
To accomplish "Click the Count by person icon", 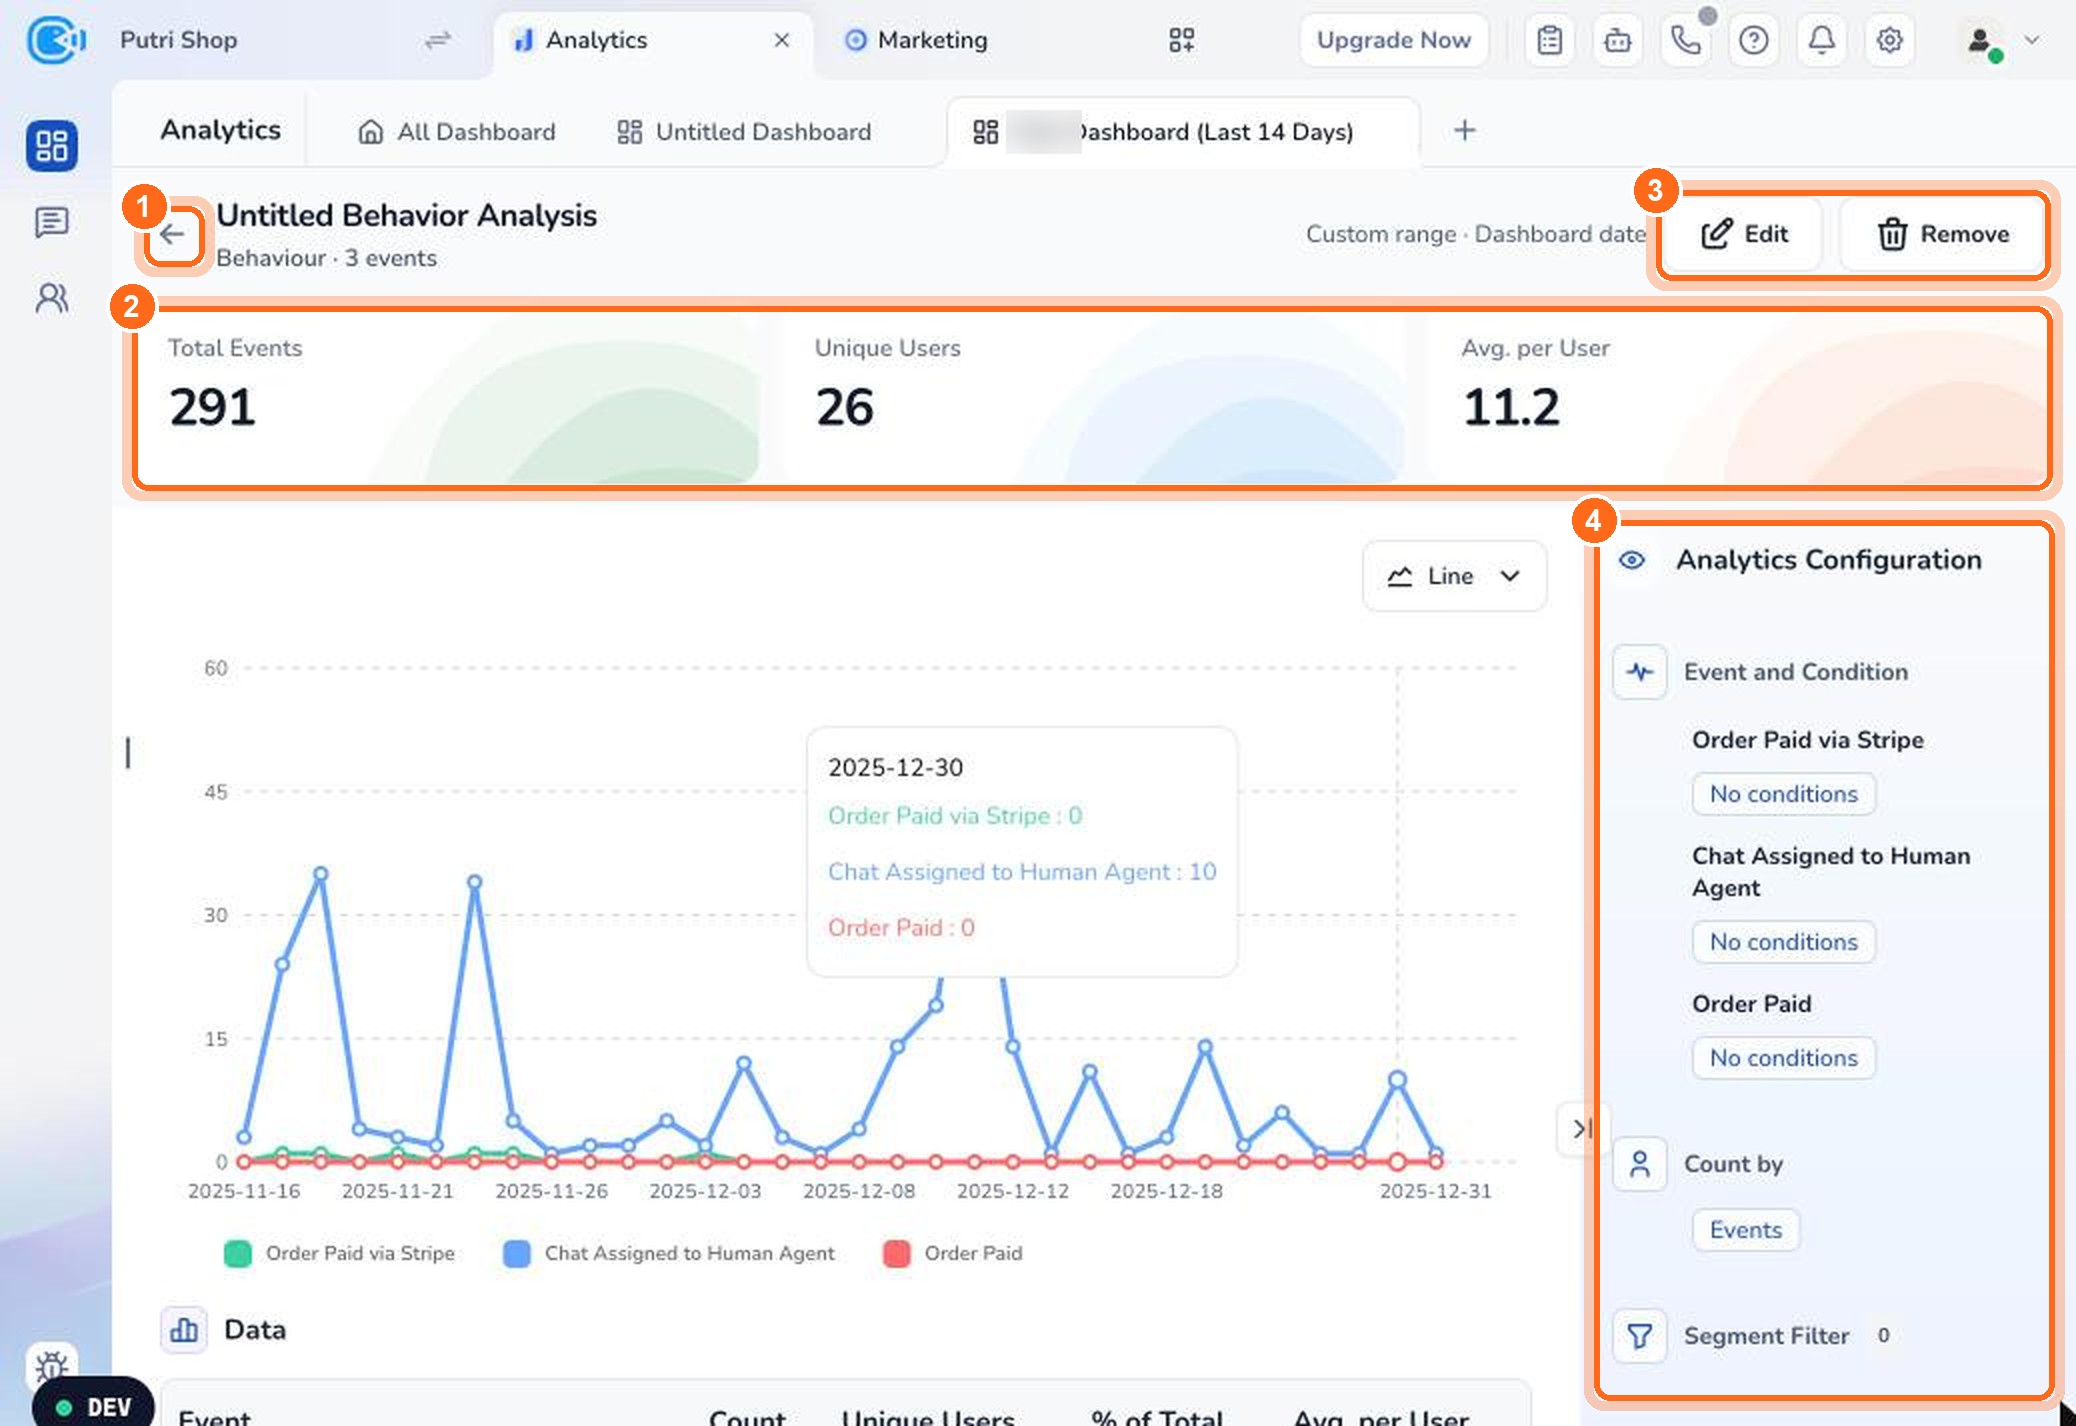I will click(x=1639, y=1163).
